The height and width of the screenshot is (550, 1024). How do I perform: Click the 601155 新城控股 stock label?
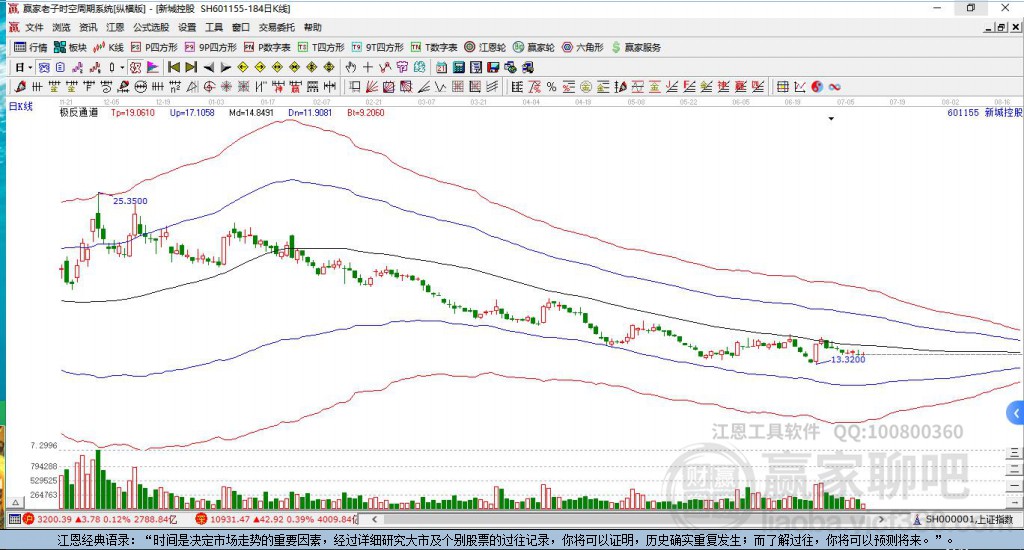coord(985,112)
